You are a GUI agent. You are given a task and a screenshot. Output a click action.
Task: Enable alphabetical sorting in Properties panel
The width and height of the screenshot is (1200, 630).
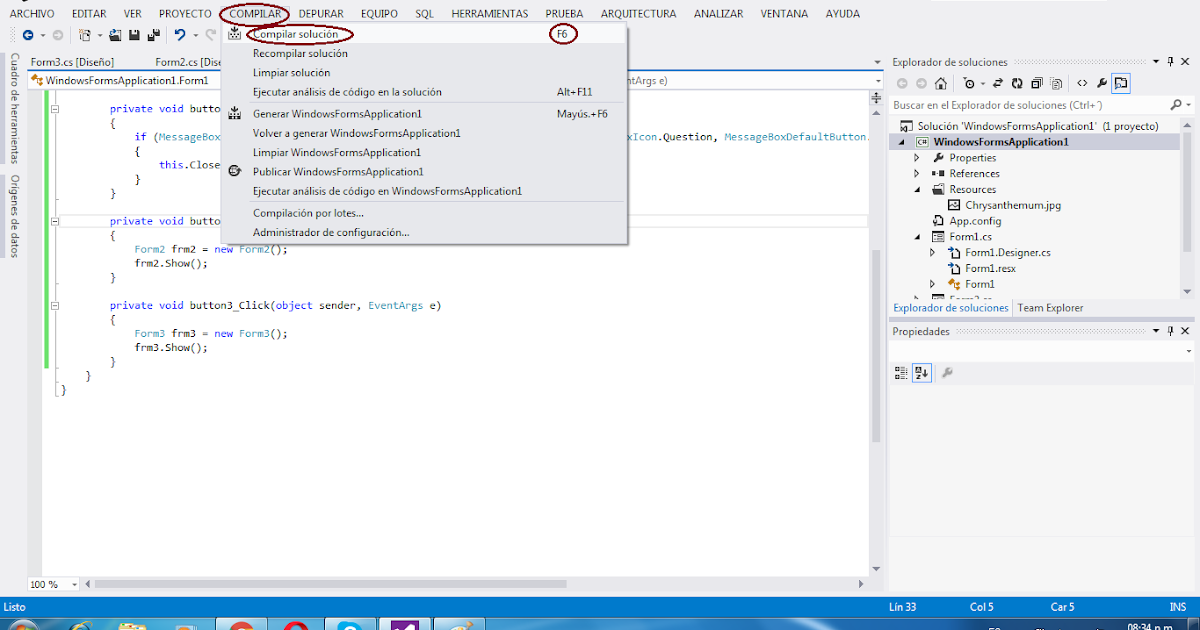pos(920,372)
